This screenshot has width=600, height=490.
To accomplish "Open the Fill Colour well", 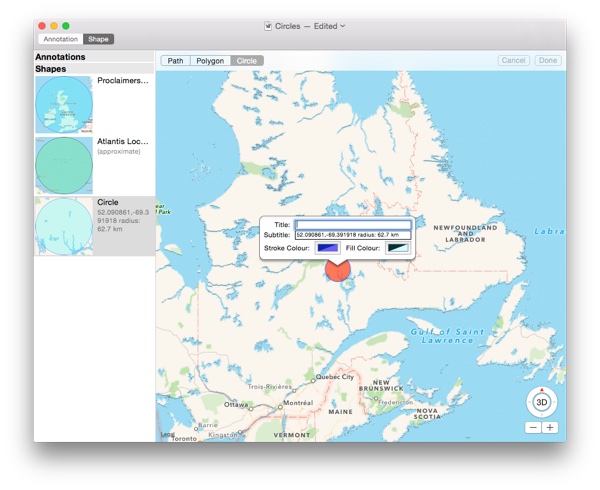I will click(397, 247).
